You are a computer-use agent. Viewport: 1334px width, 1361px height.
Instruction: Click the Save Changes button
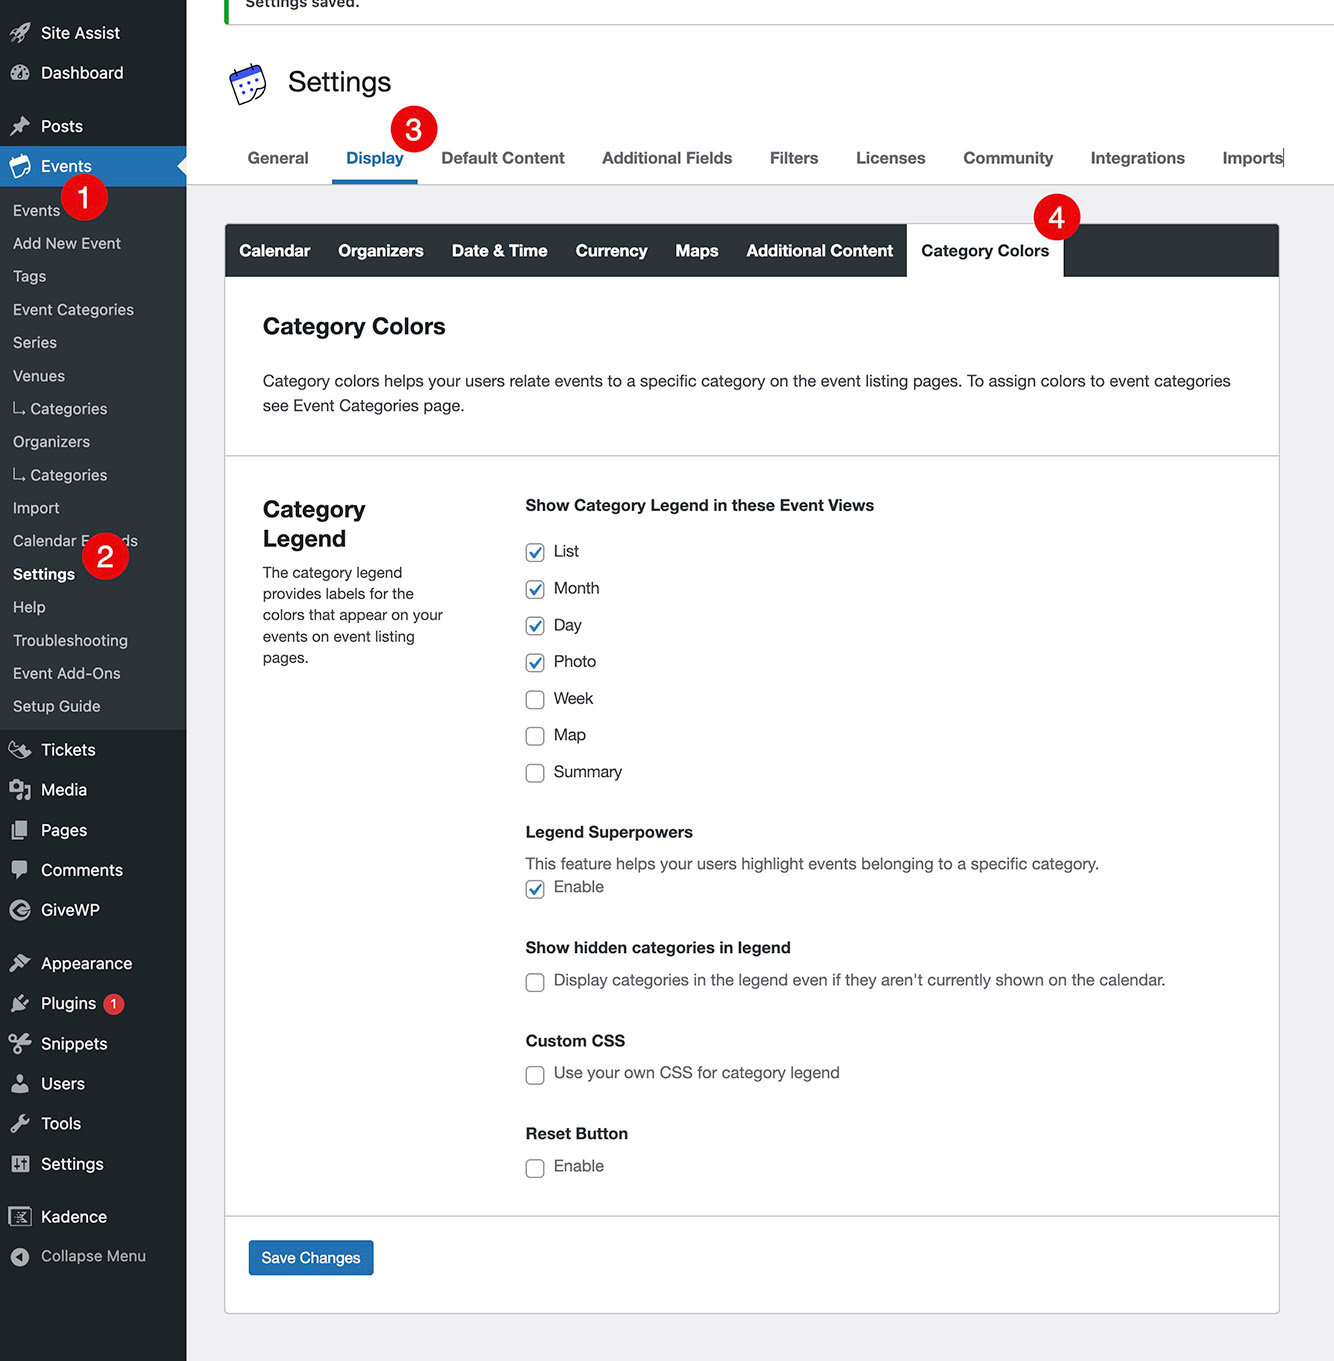tap(310, 1258)
